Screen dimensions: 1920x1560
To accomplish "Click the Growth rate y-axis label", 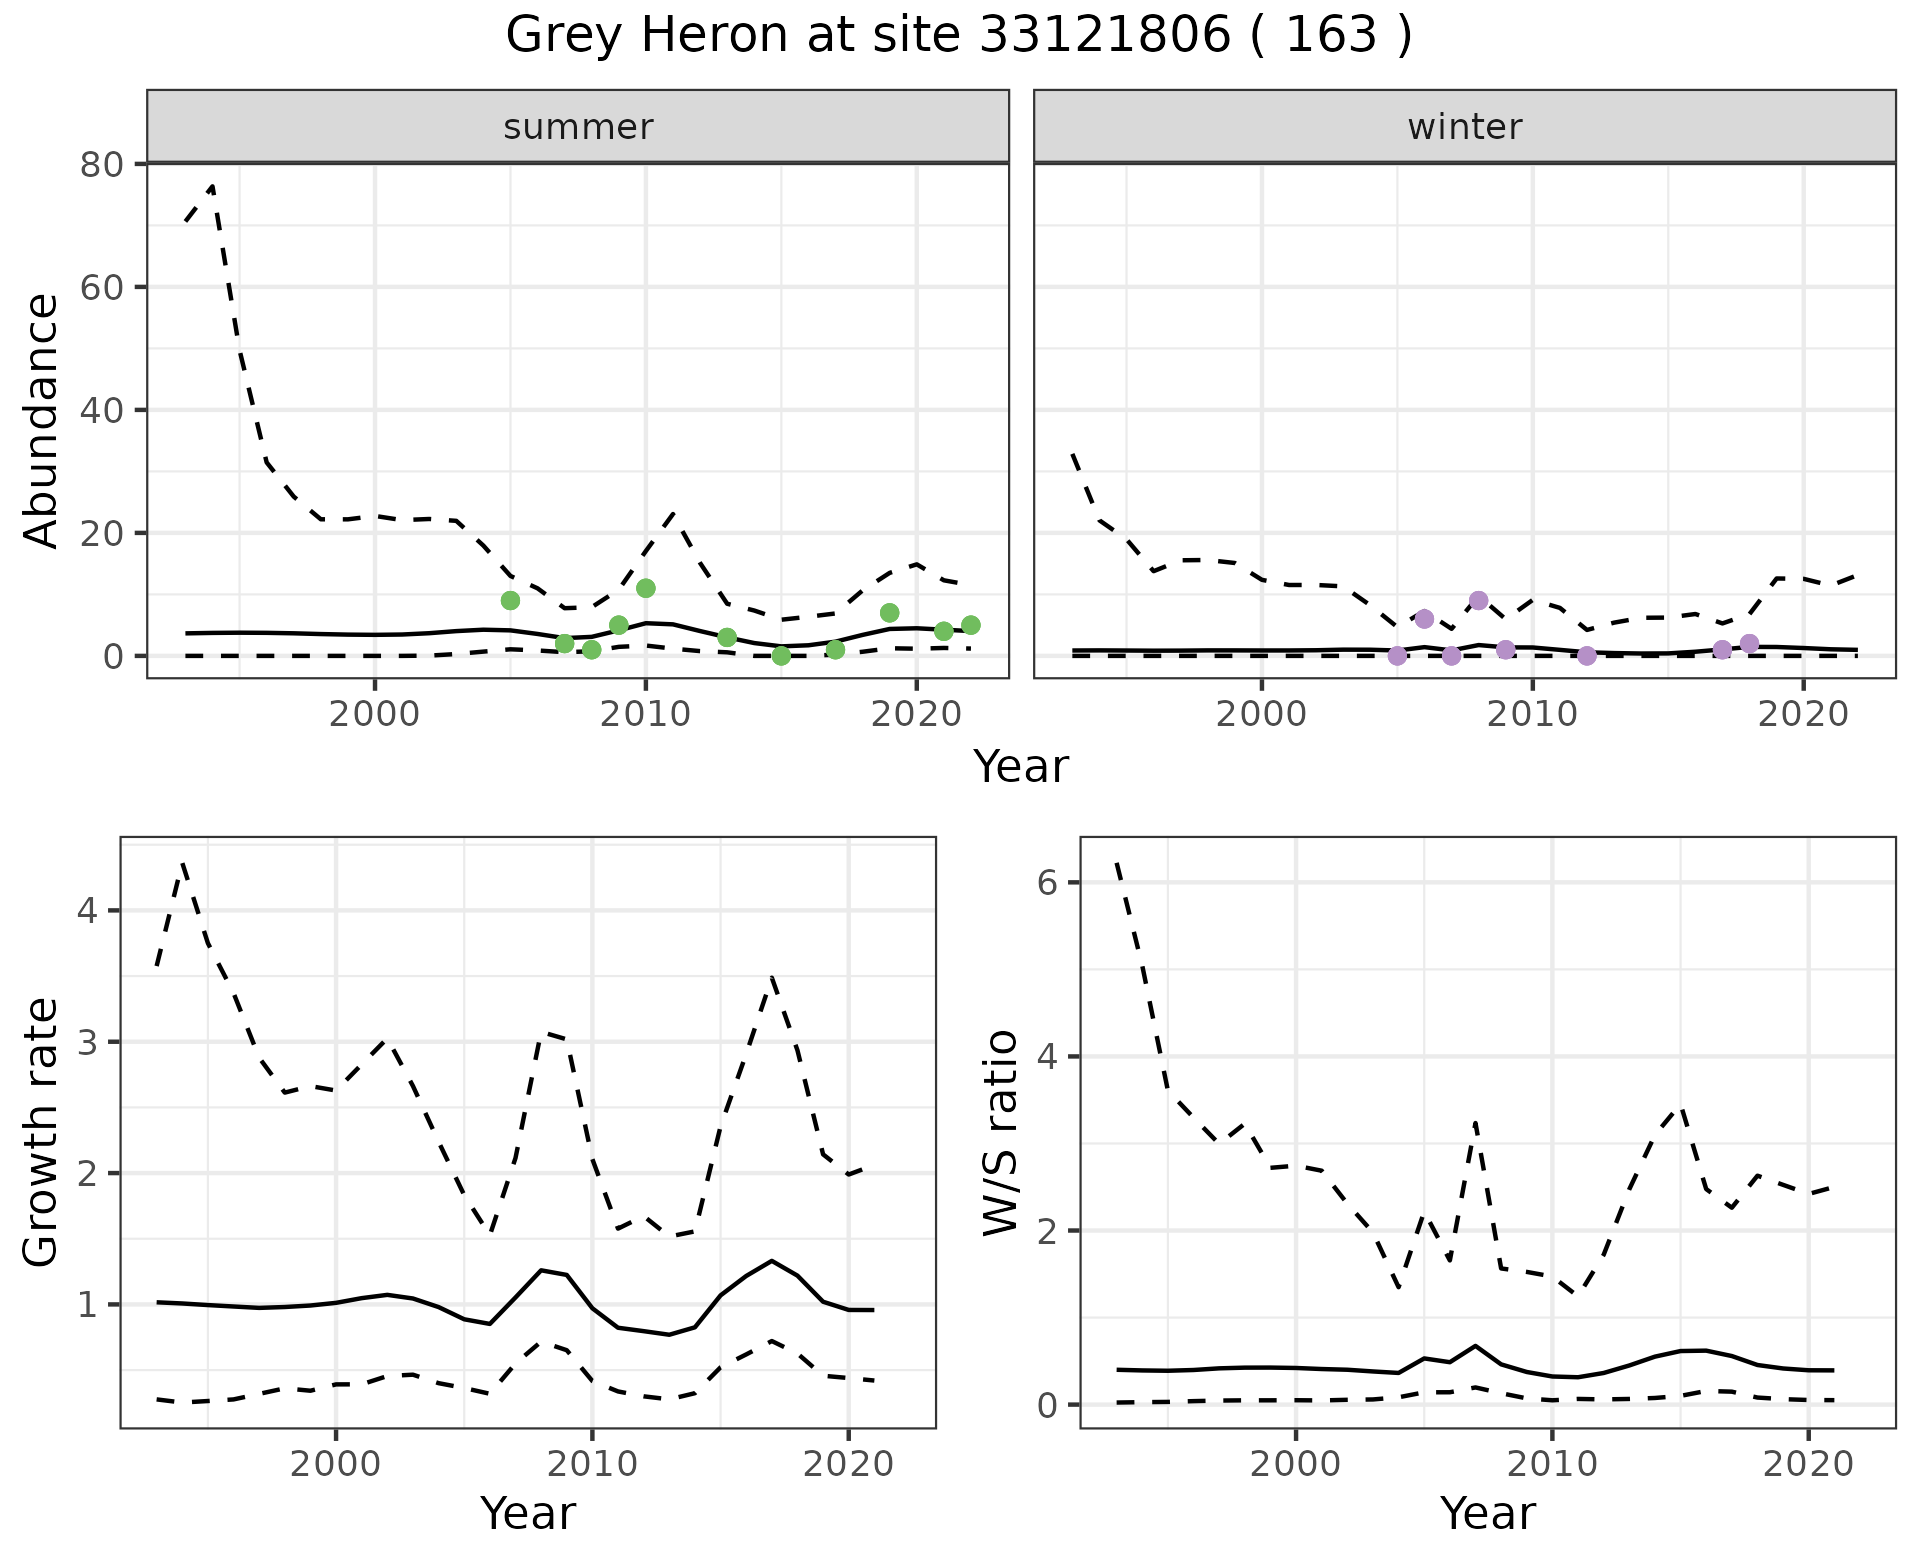I will tap(42, 1132).
